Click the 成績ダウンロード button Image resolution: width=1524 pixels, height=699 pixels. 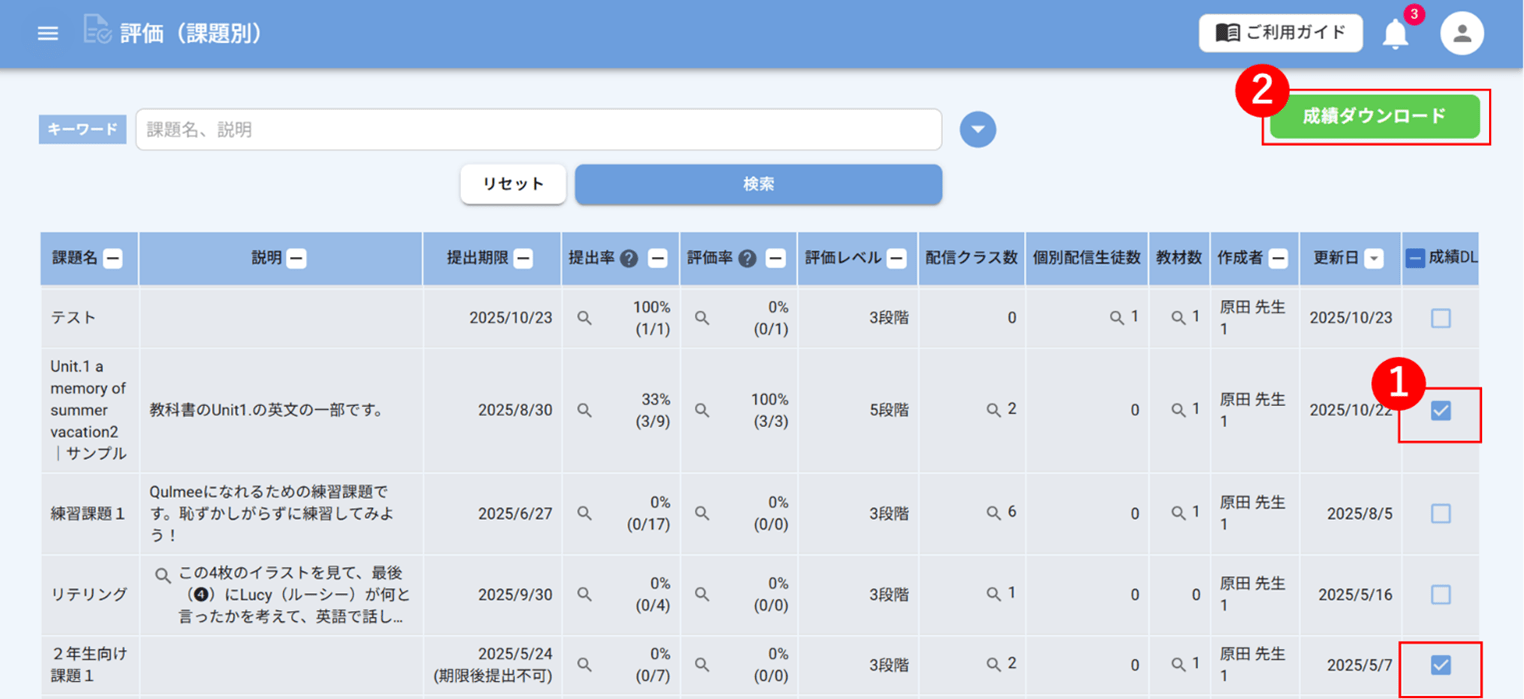tap(1374, 116)
